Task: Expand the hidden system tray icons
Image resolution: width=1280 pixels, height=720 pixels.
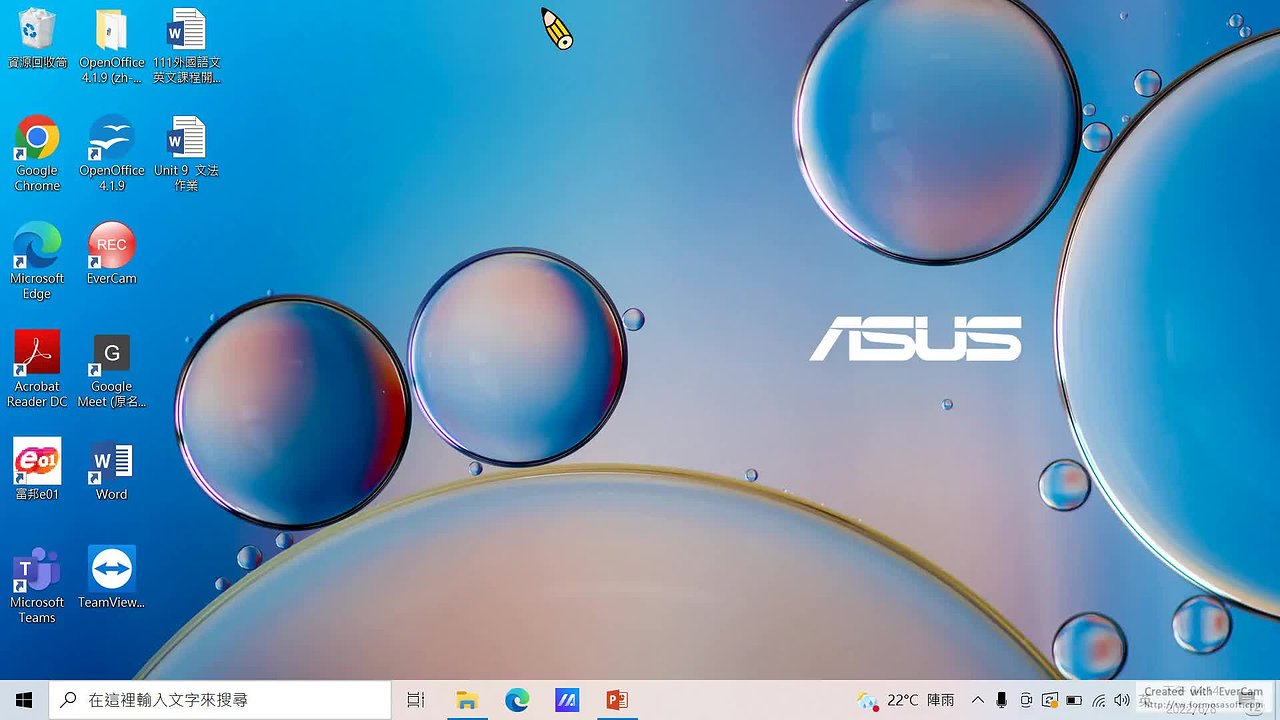Action: pyautogui.click(x=977, y=700)
